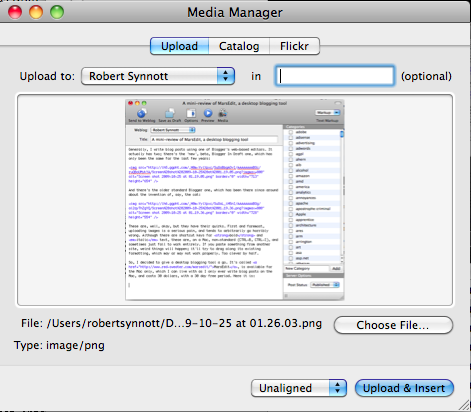This screenshot has width=471, height=412.
Task: Click the Upload & Insert button
Action: [404, 388]
